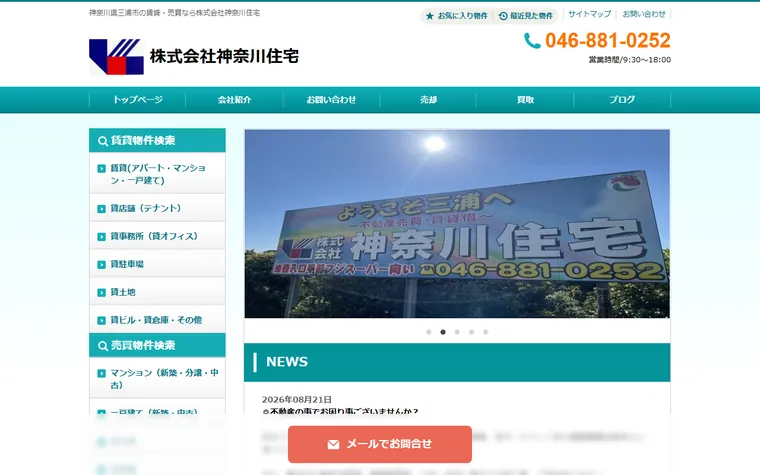Screen dimensions: 760x475
Task: Click tagline 神奈川県三浦市の賃貸・売買なら株式会社神奈川住宅
Action: click(174, 13)
